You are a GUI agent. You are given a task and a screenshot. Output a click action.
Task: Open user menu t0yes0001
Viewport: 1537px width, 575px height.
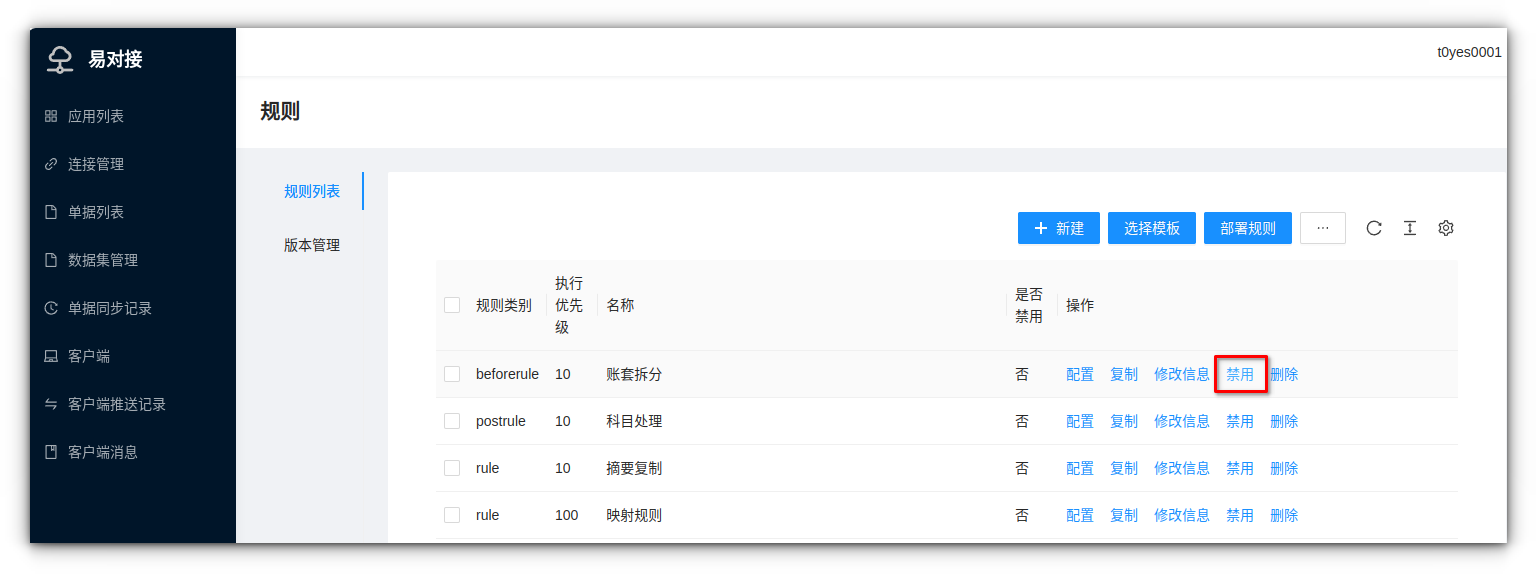[1468, 53]
